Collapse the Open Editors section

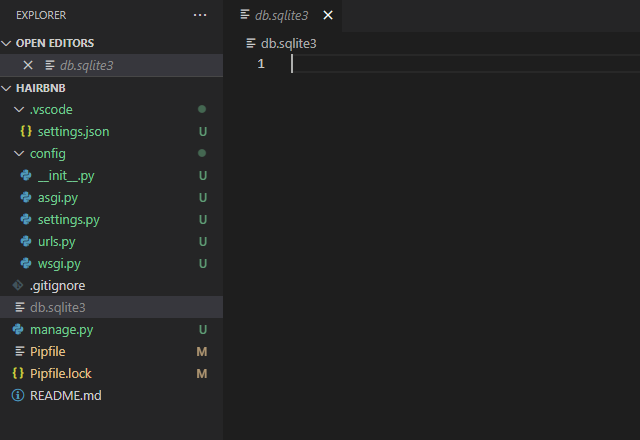pos(8,43)
